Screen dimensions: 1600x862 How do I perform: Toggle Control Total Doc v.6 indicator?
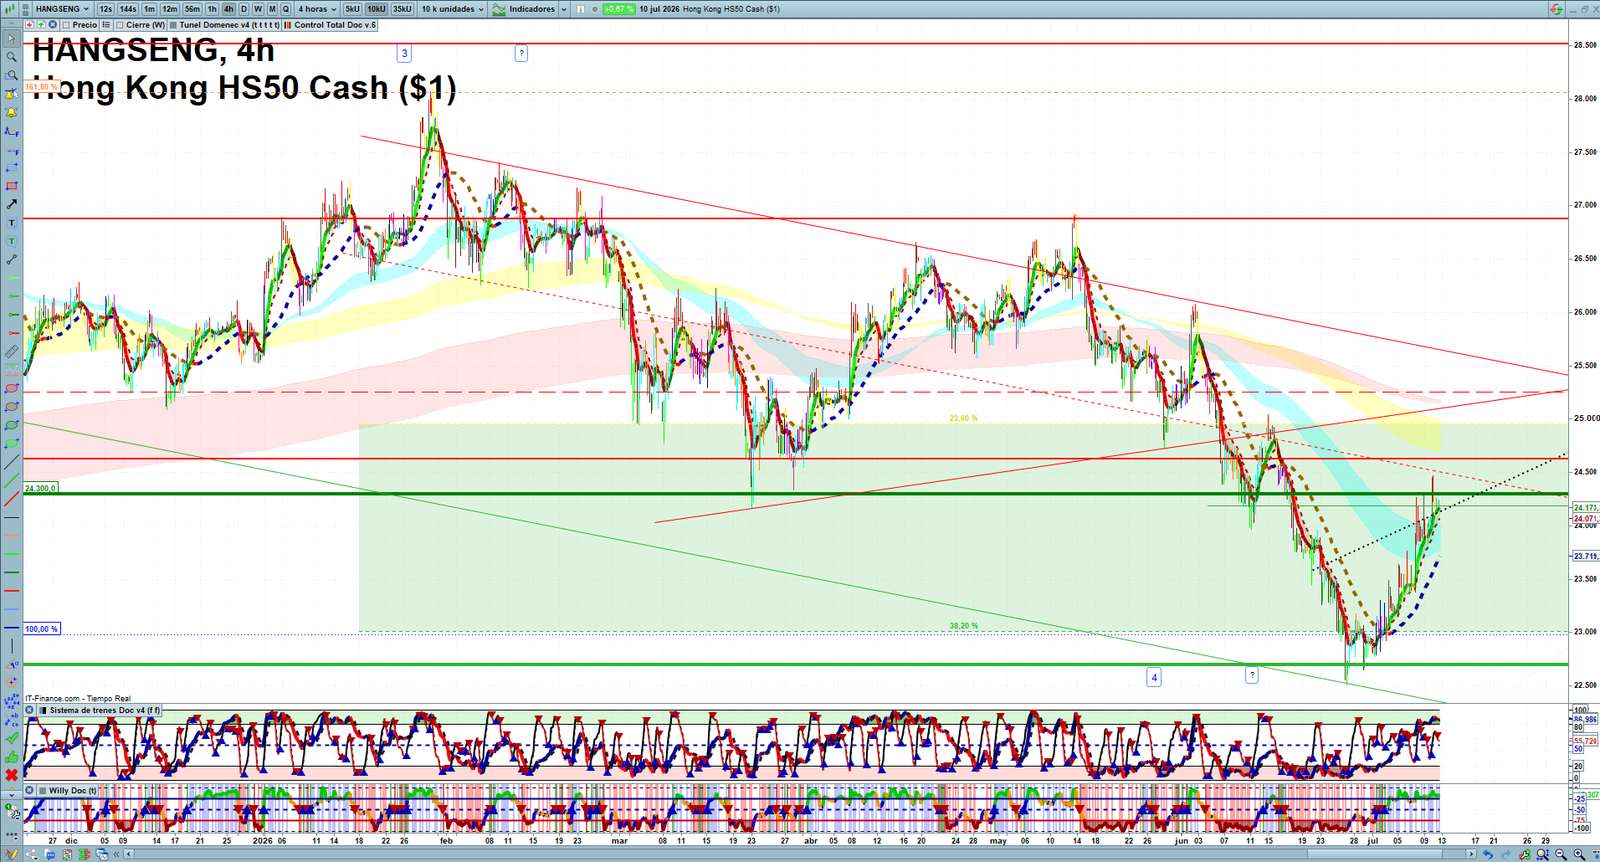(287, 25)
